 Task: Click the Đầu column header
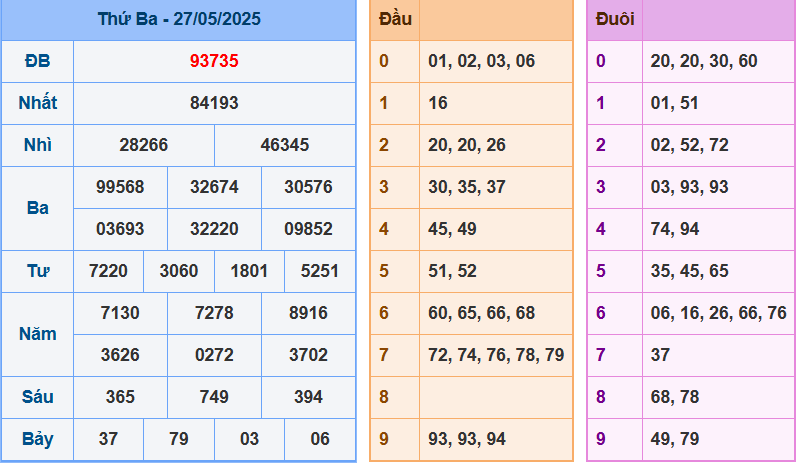(394, 19)
